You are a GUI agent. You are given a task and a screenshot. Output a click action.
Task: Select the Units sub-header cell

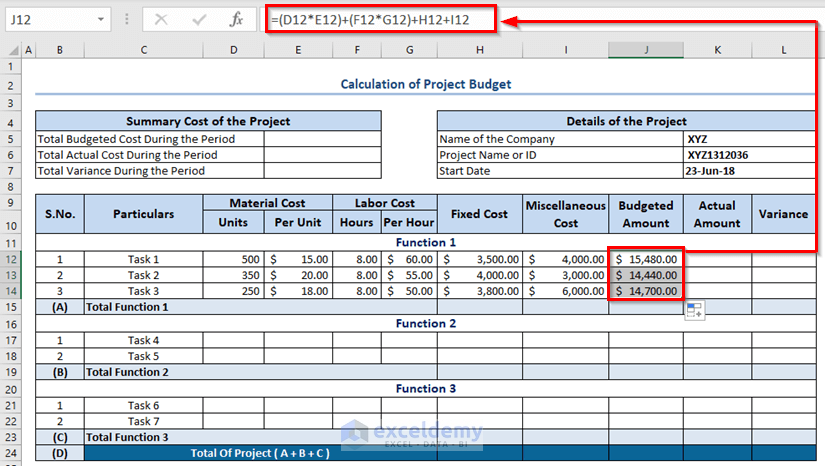tap(234, 222)
